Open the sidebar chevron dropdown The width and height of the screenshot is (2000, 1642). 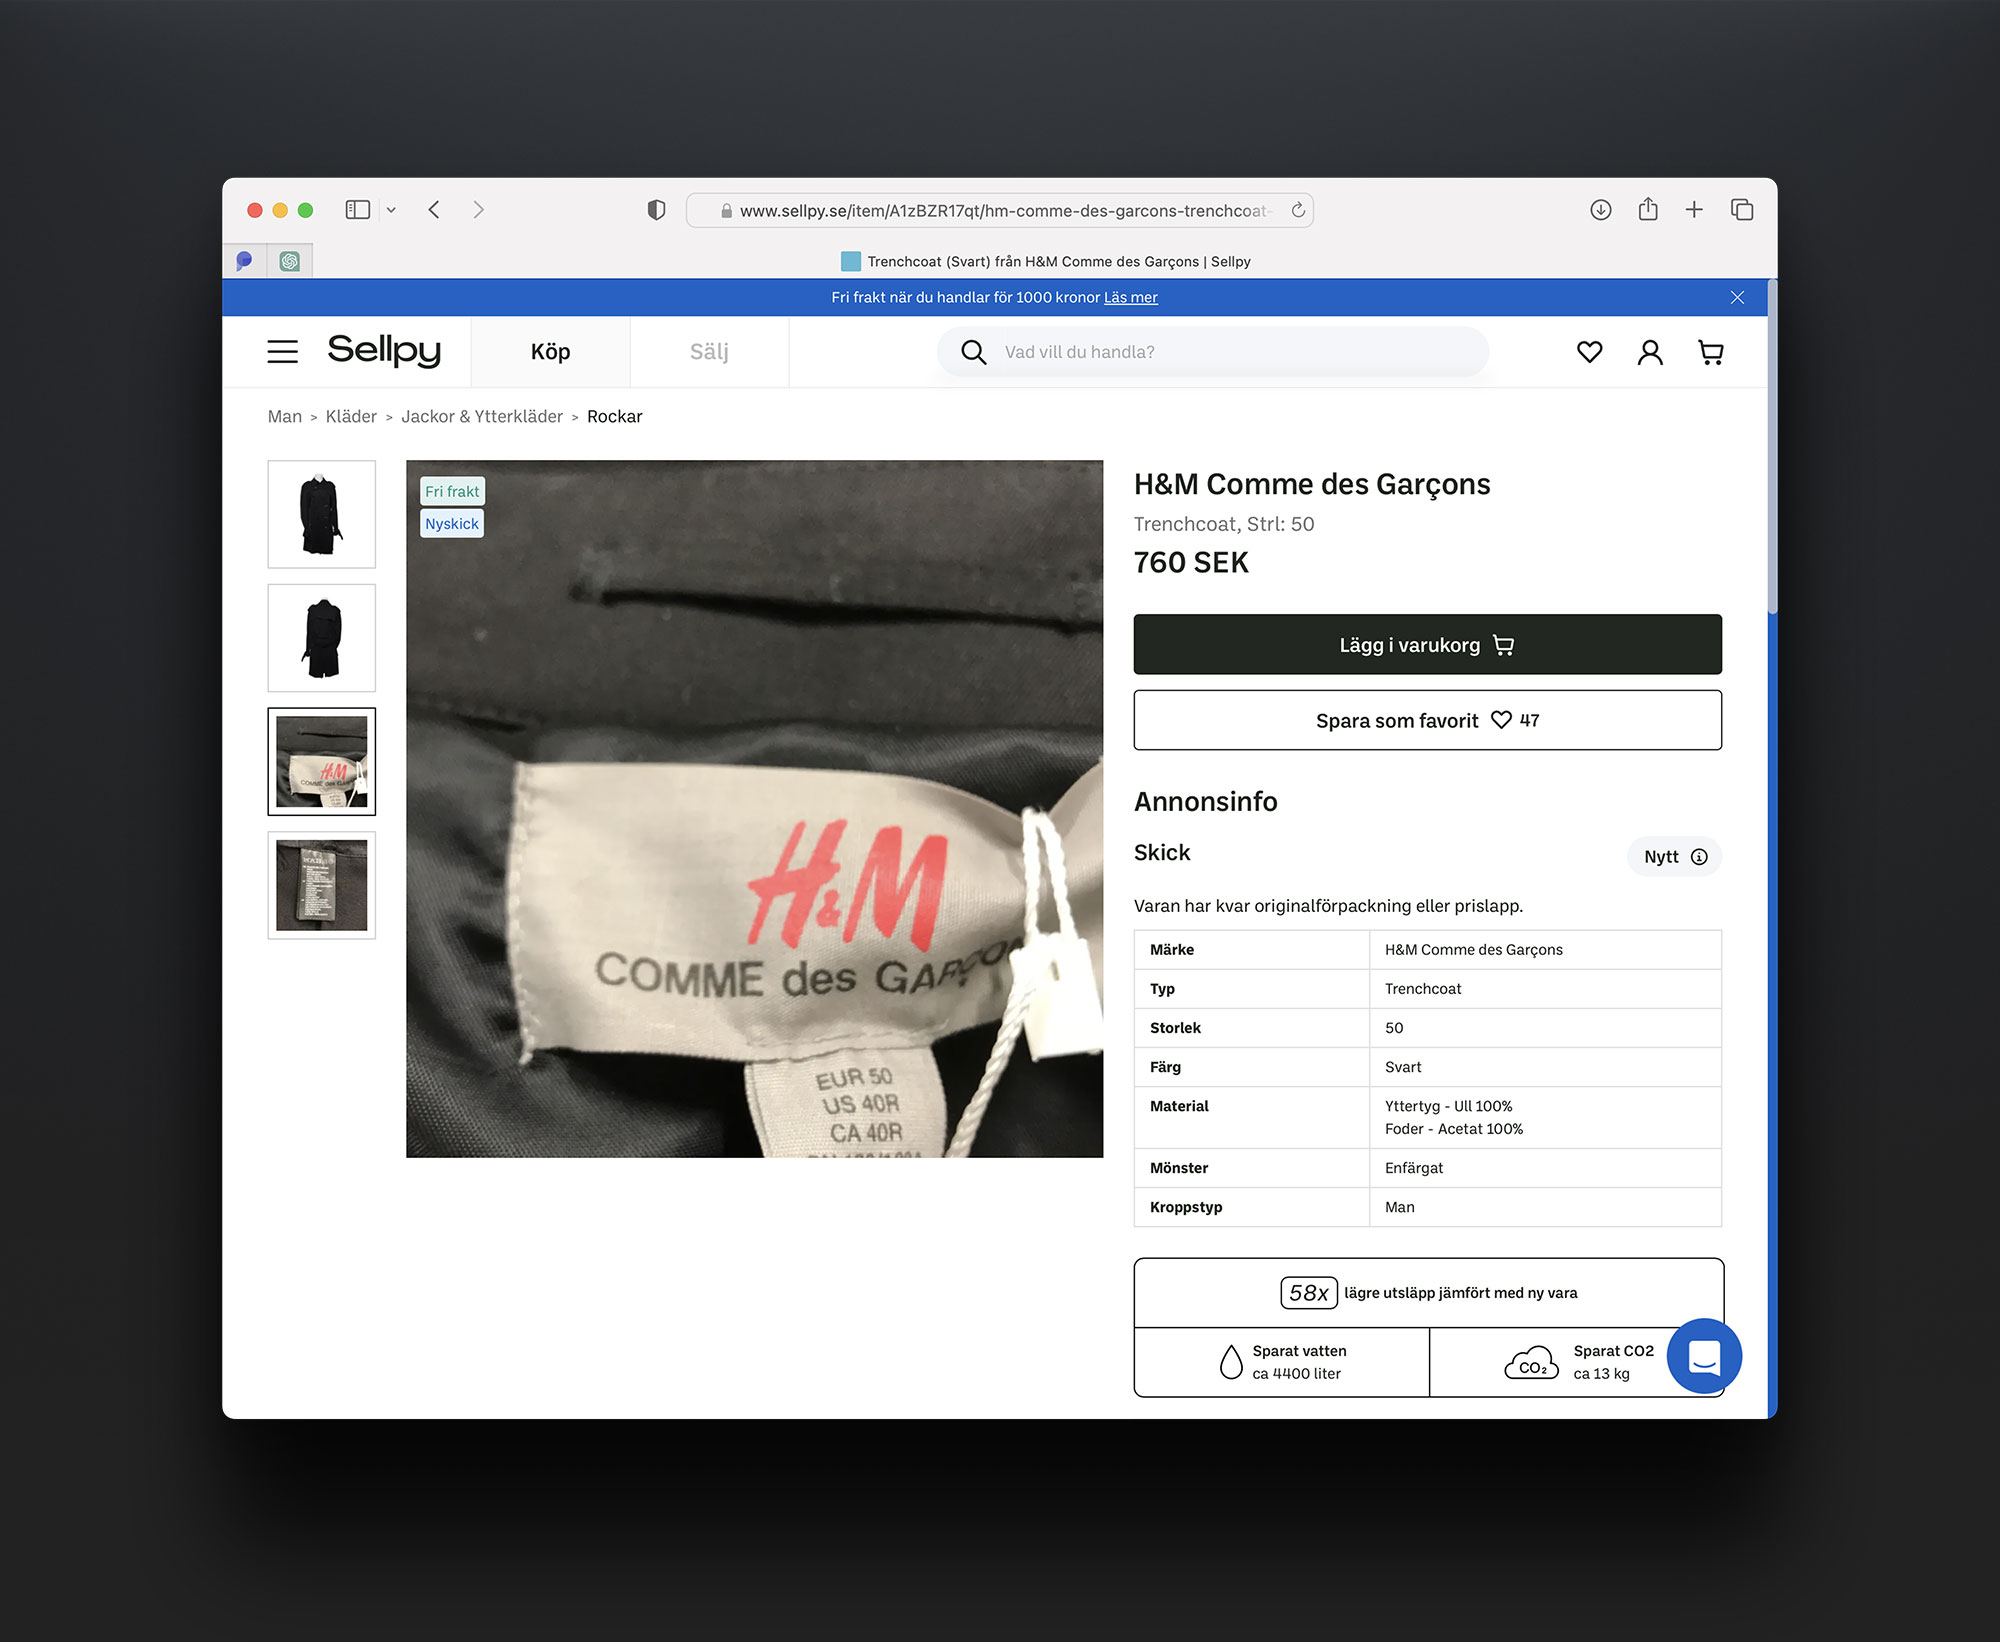[391, 210]
